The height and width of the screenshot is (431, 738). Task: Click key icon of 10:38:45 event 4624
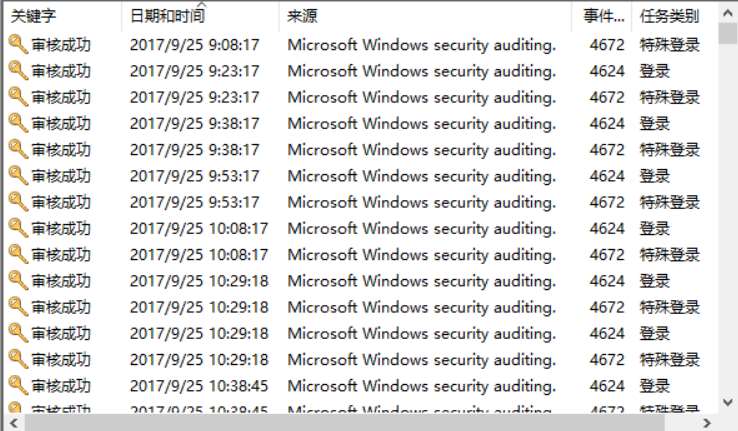point(18,385)
